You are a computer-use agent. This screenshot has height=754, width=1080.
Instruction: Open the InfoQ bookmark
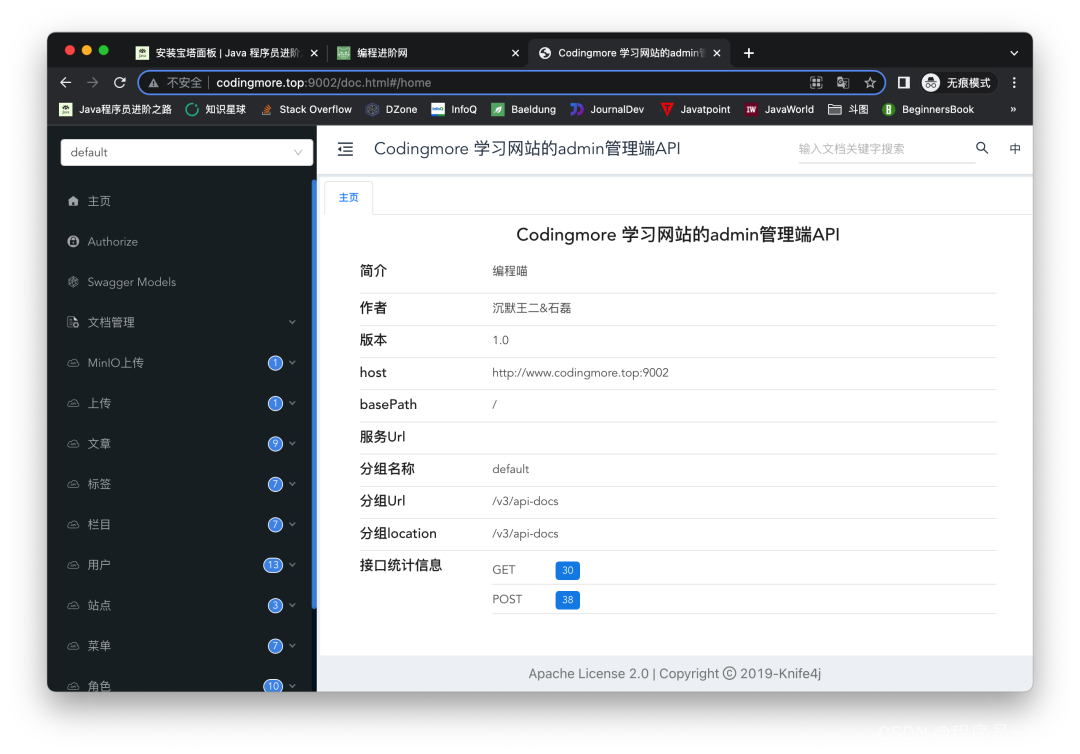pos(454,109)
